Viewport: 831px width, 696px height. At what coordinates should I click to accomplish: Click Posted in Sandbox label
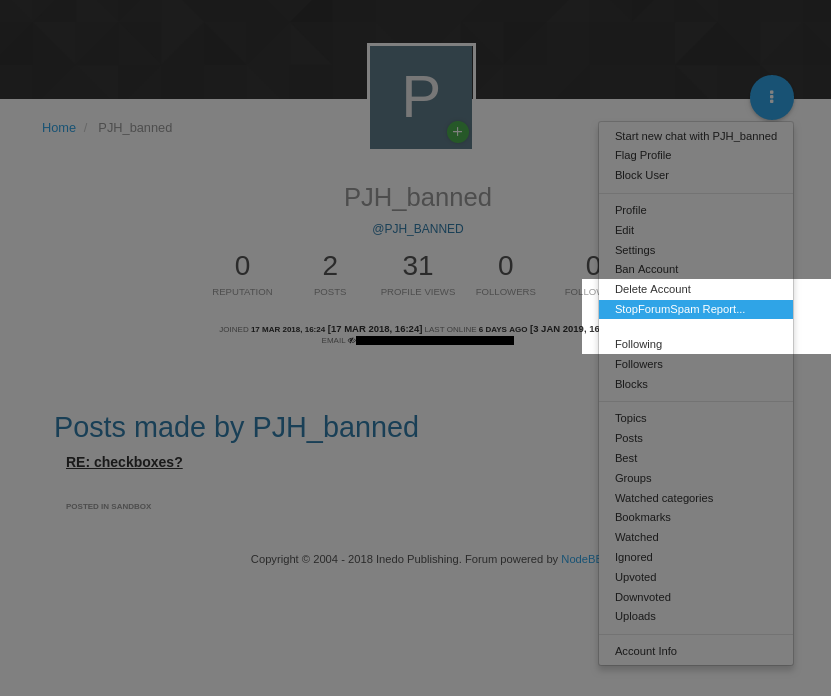pyautogui.click(x=109, y=507)
